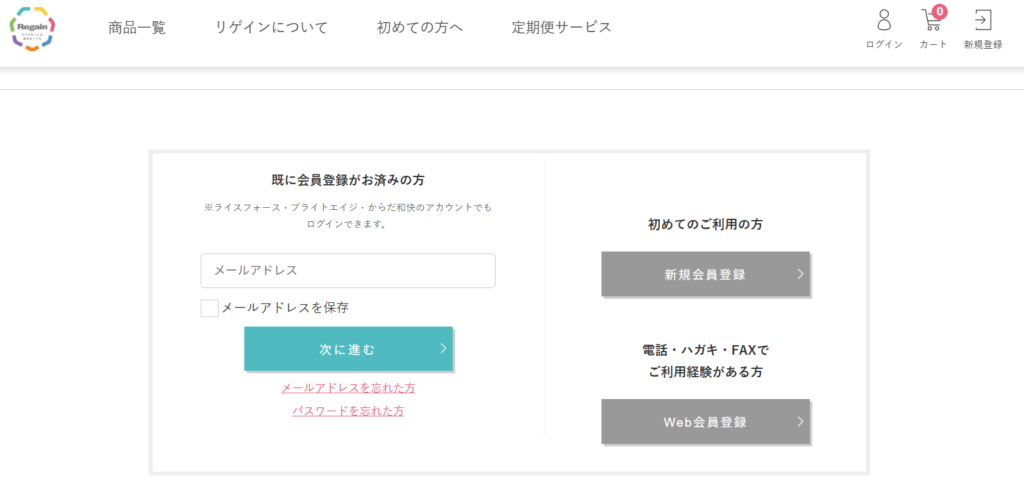Open the リゲインについて menu item
Image resolution: width=1024 pixels, height=494 pixels.
coord(272,27)
